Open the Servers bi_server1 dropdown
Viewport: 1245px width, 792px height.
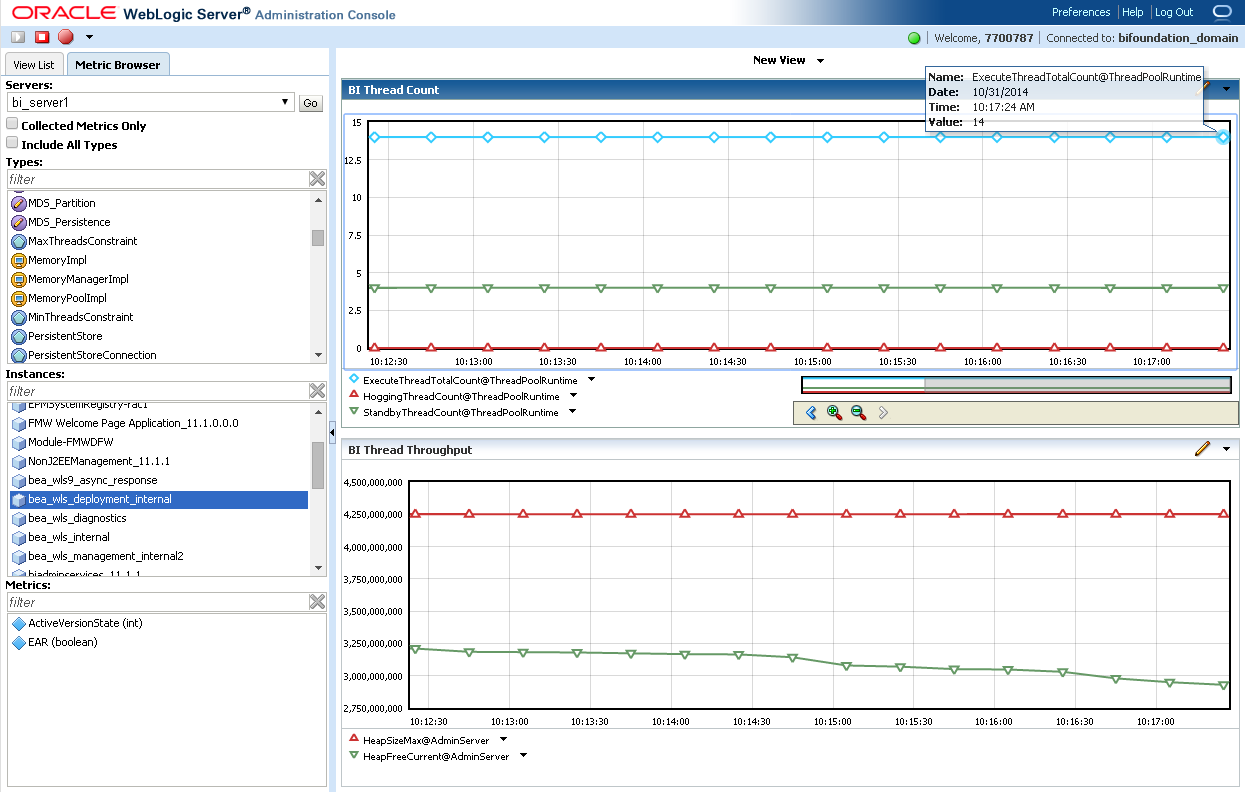[x=150, y=102]
